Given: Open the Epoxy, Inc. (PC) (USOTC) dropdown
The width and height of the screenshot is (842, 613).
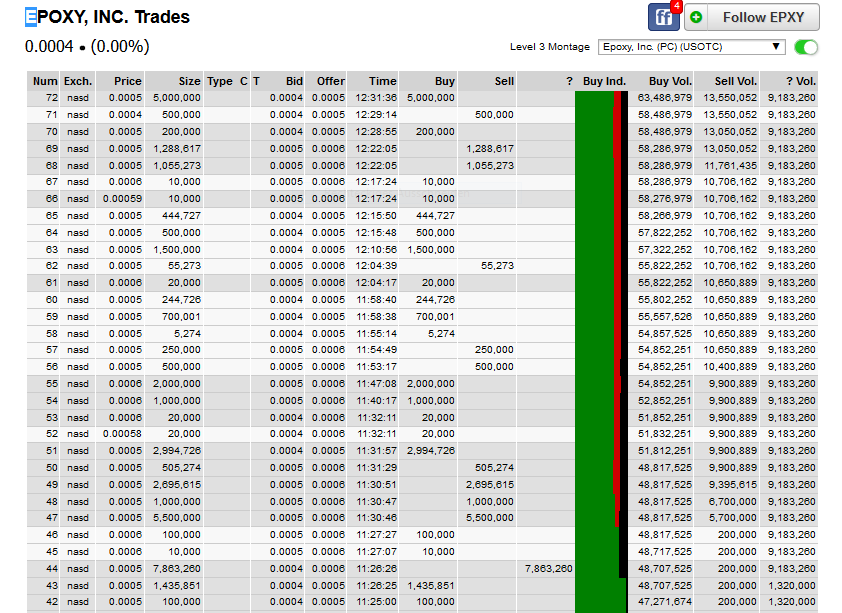Looking at the screenshot, I should click(x=692, y=47).
